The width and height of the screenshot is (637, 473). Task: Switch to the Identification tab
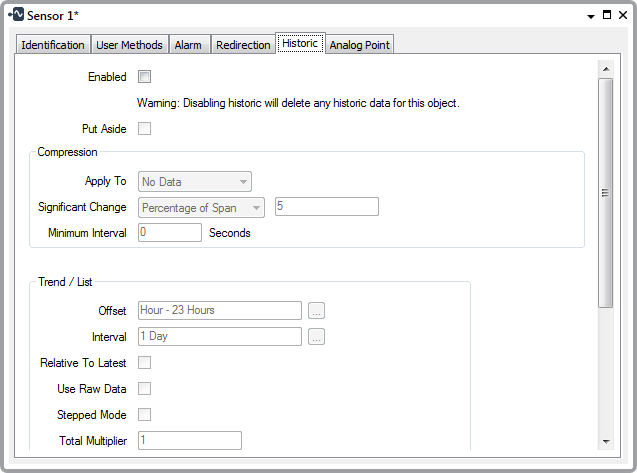pos(53,45)
